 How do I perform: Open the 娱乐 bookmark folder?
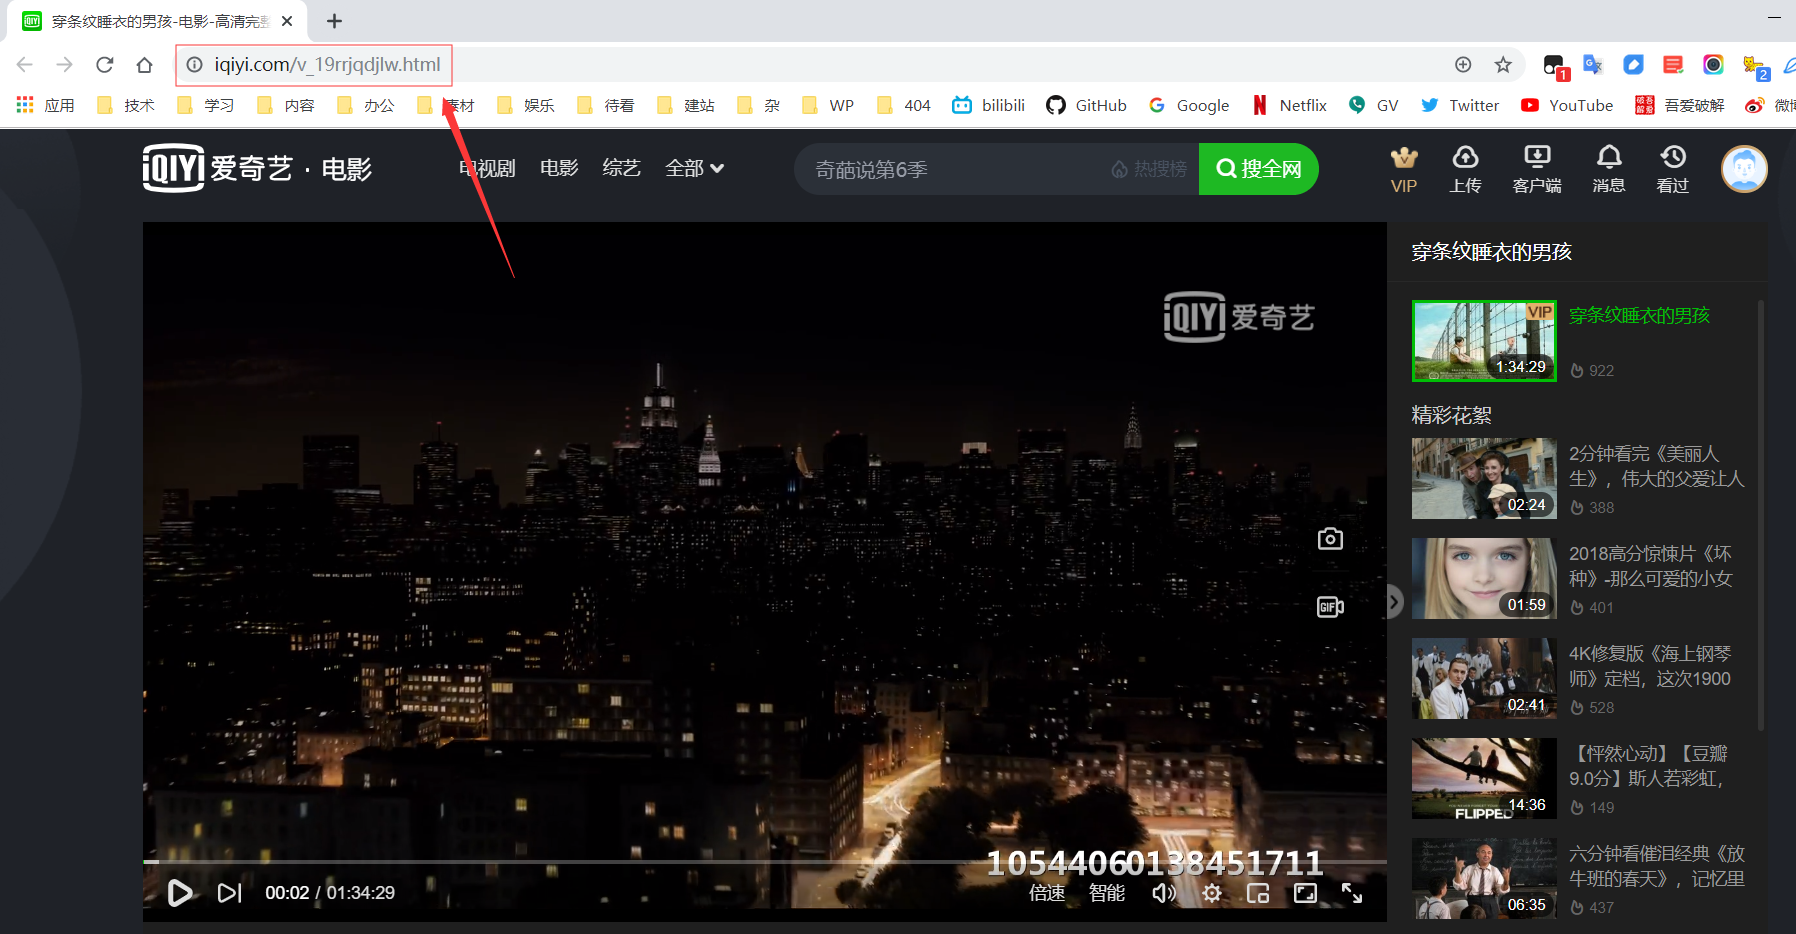click(526, 105)
